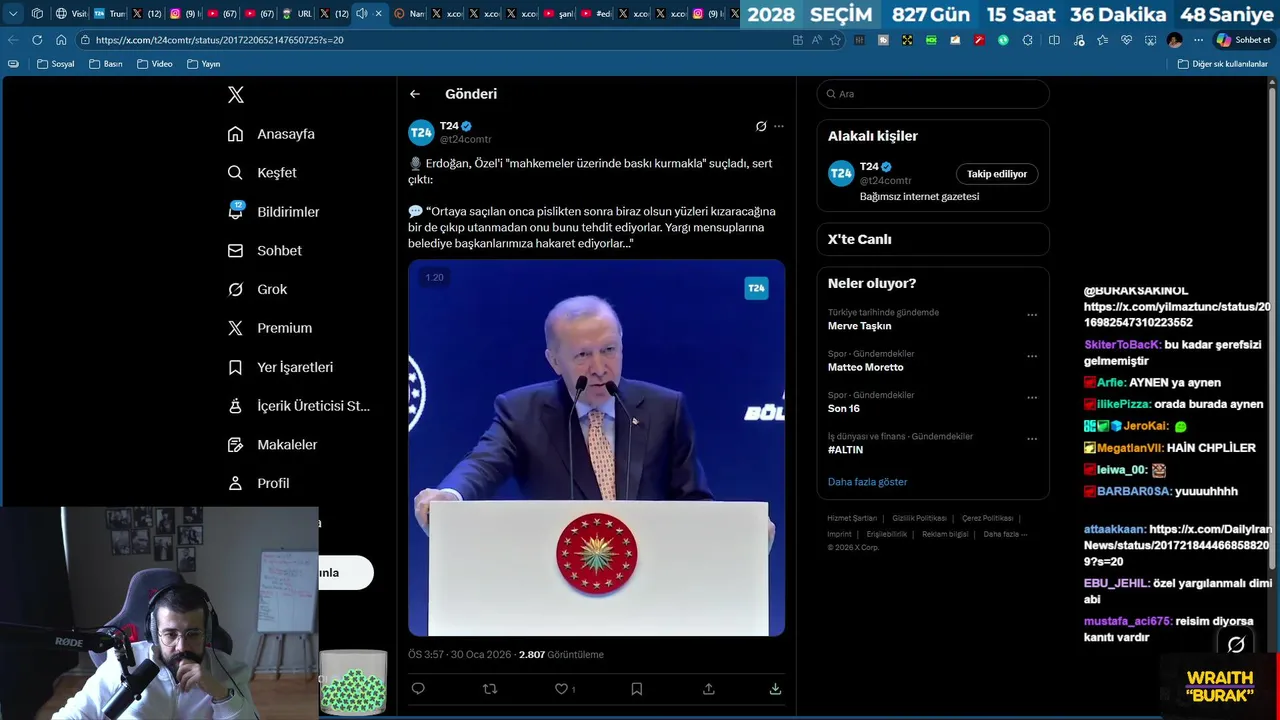Expand Daha fazla footer menu
Viewport: 1280px width, 720px height.
click(1005, 534)
